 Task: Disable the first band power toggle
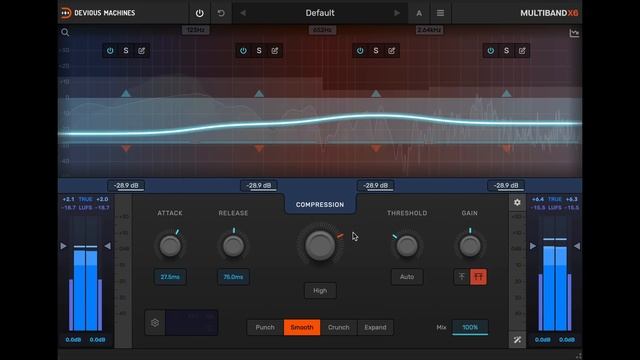(x=110, y=51)
